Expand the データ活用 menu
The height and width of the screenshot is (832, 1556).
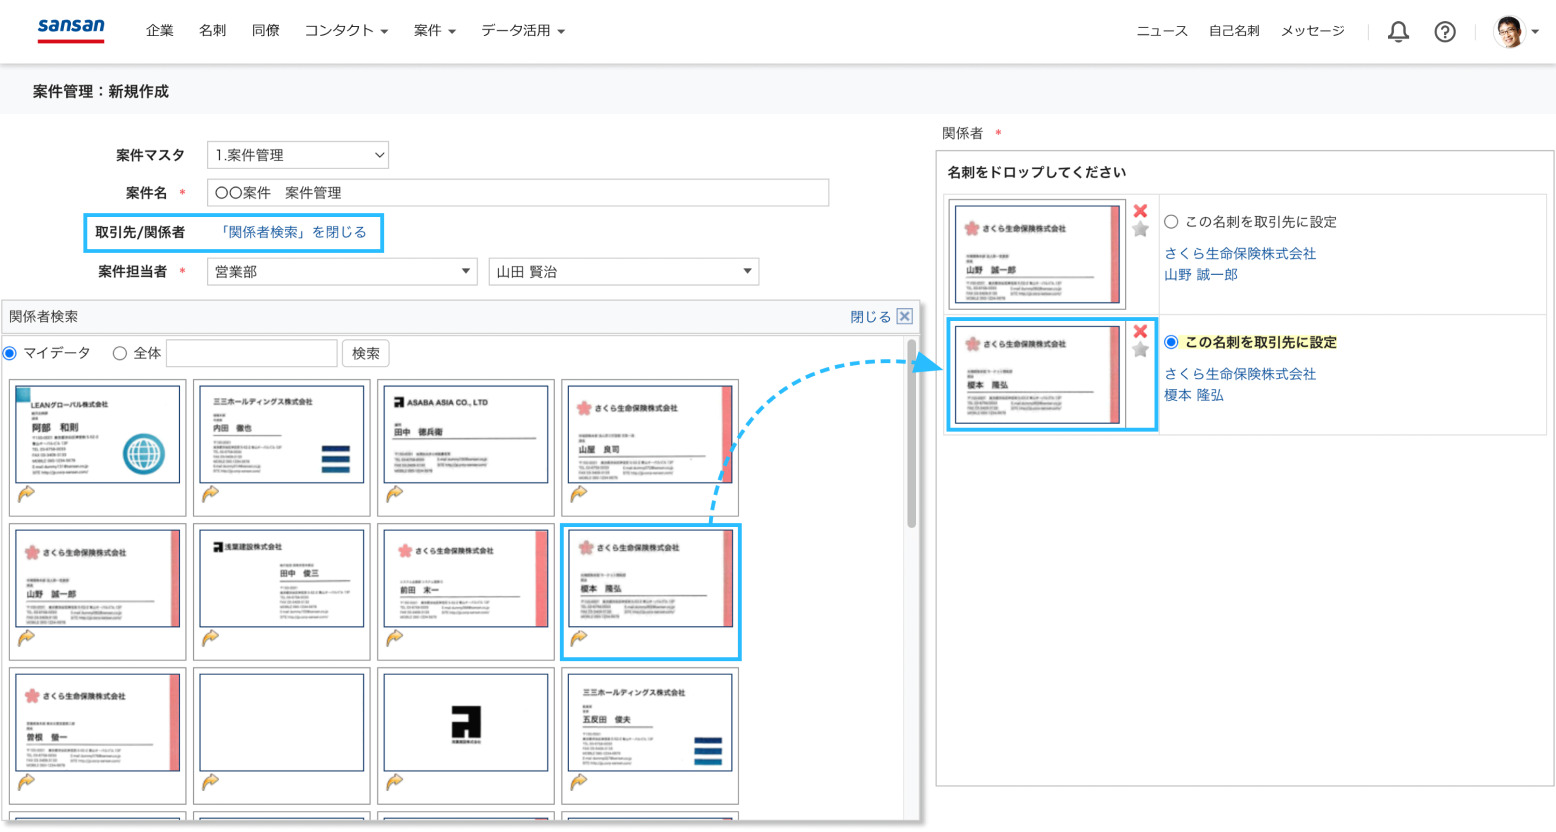click(x=523, y=31)
